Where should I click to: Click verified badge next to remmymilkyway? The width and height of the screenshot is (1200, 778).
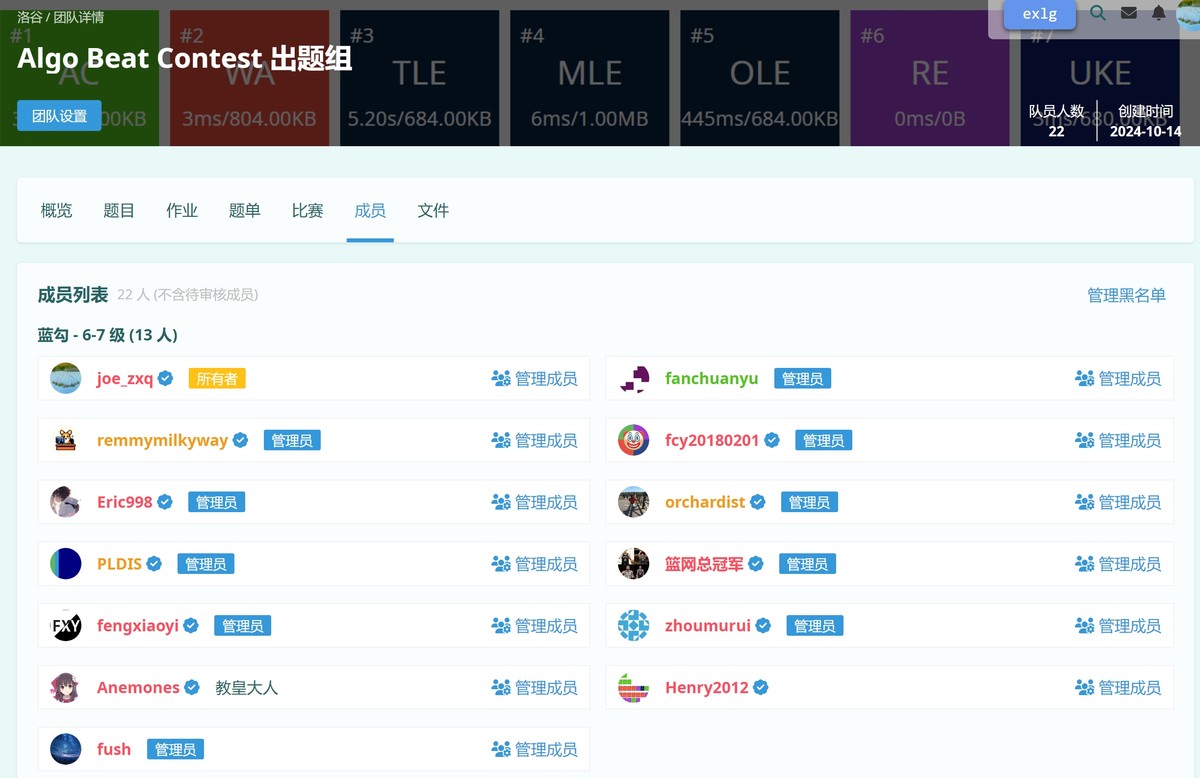241,440
